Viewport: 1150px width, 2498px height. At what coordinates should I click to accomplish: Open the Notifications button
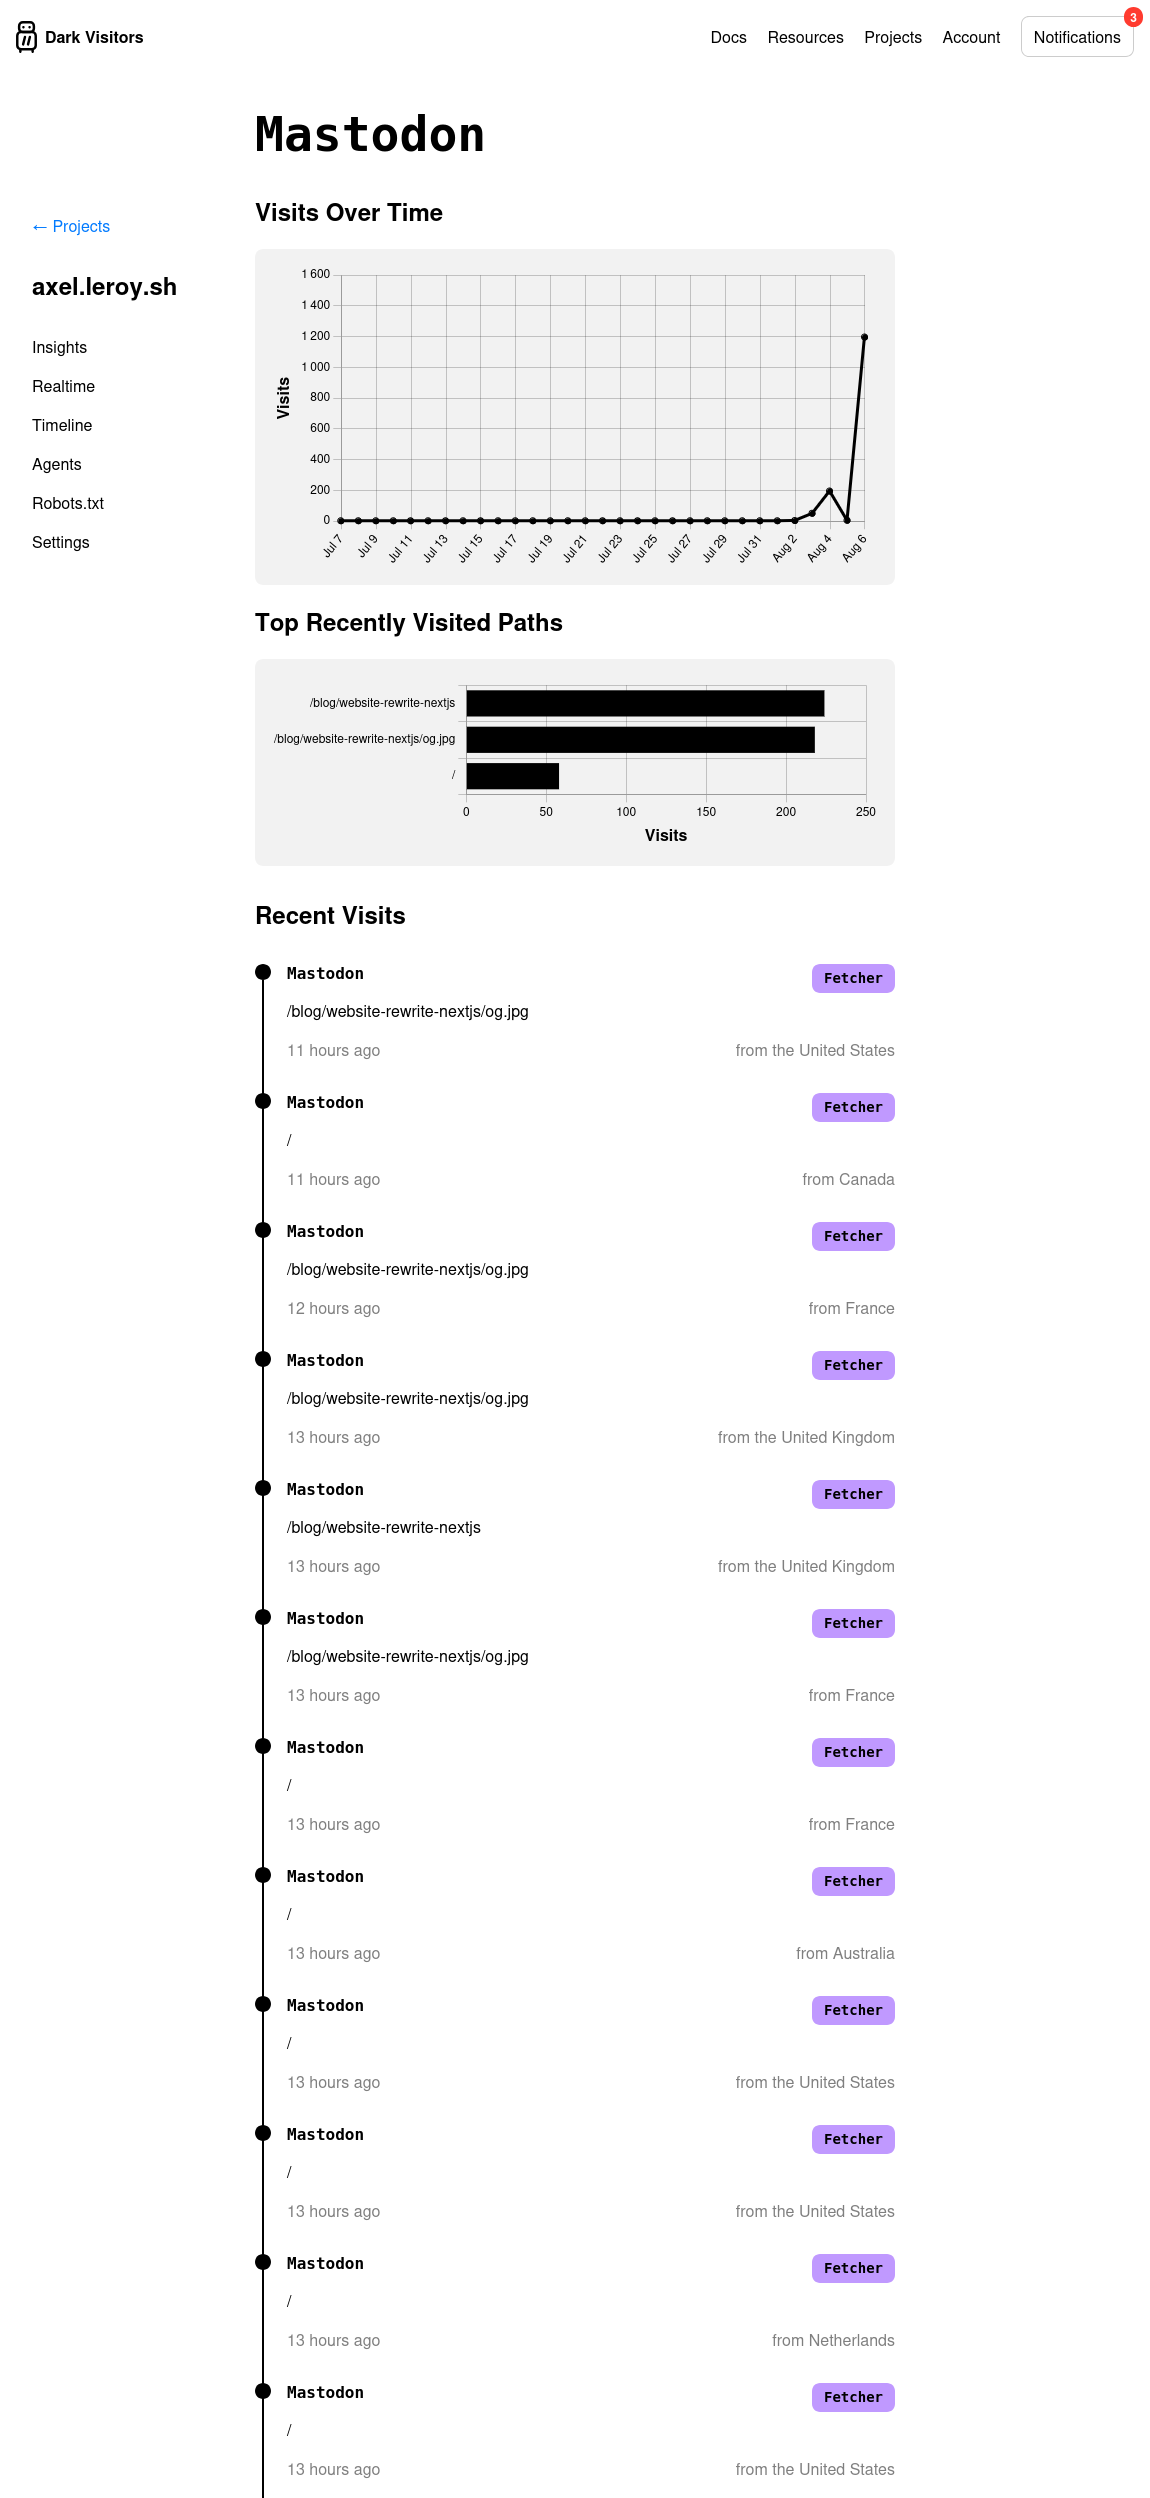(1077, 37)
